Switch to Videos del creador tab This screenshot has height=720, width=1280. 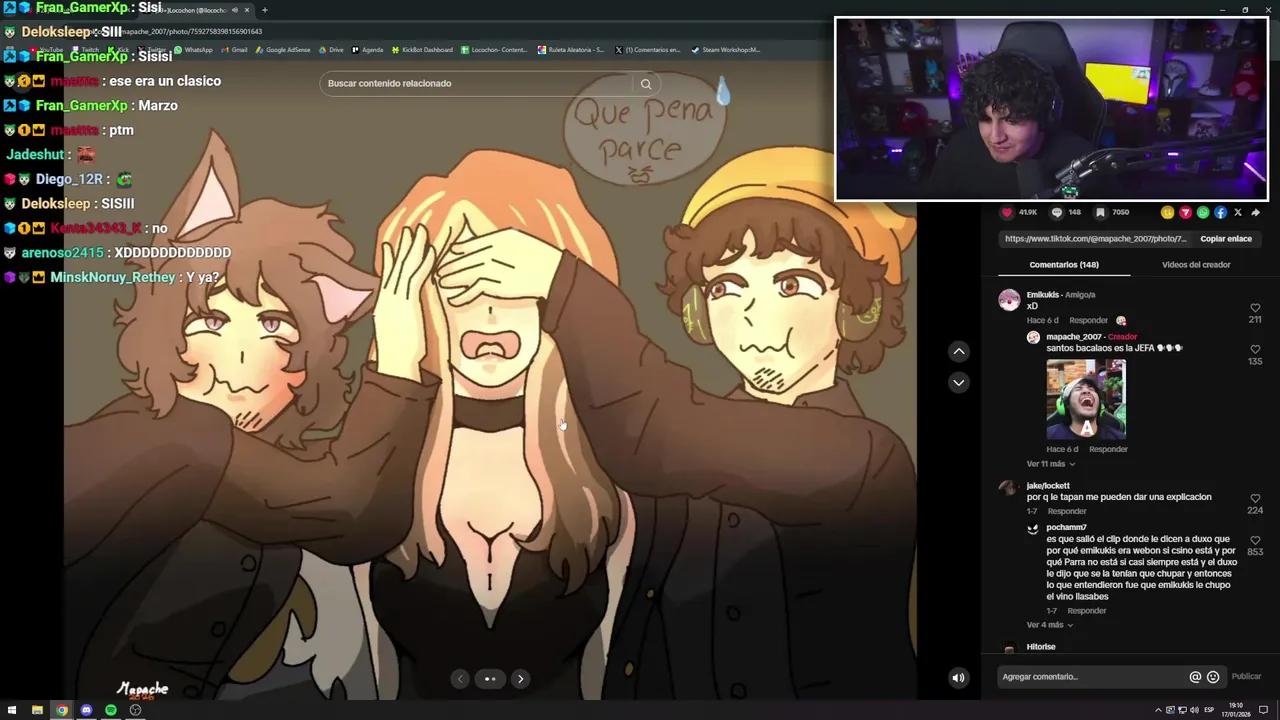point(1196,265)
